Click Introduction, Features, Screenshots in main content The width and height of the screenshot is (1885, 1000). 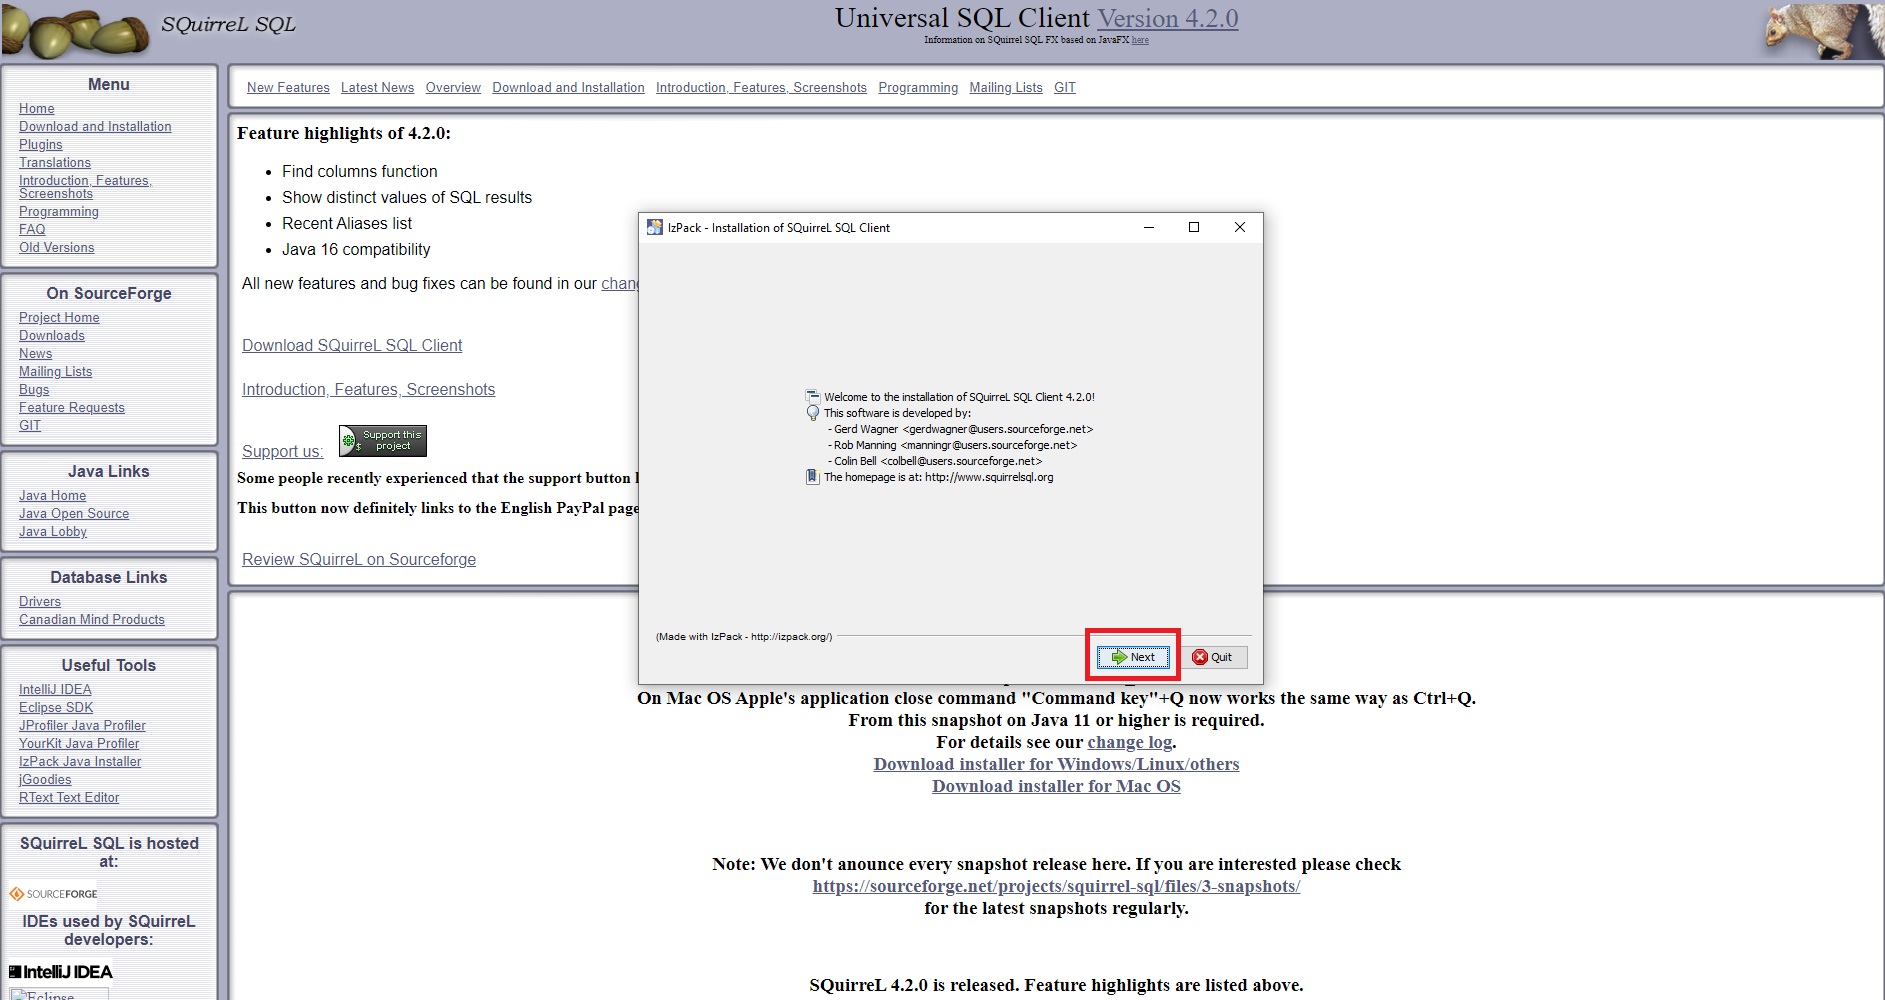[x=368, y=390]
